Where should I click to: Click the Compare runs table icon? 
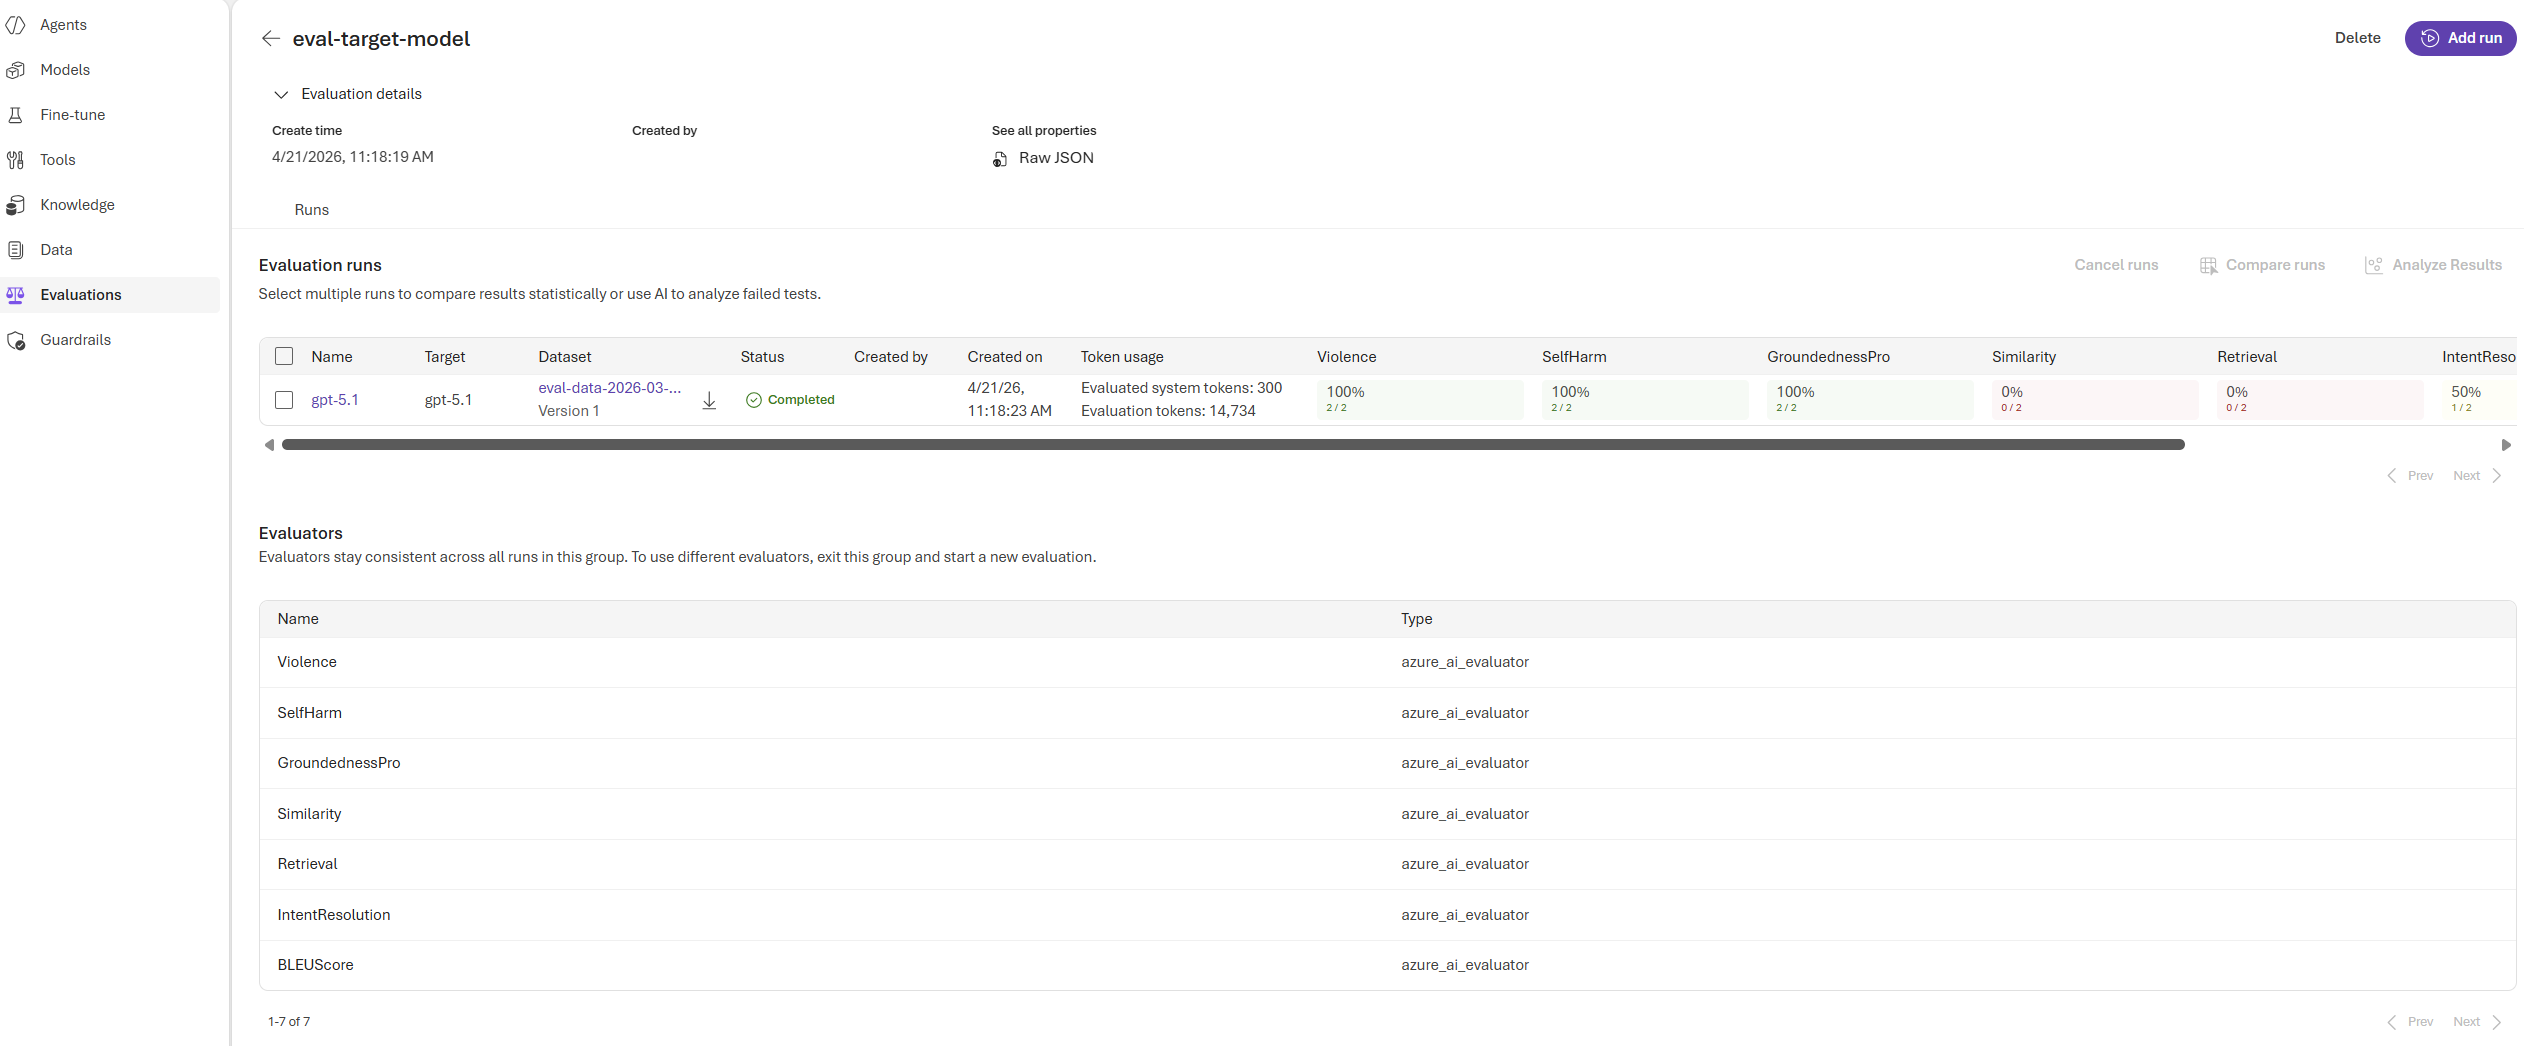click(x=2208, y=265)
